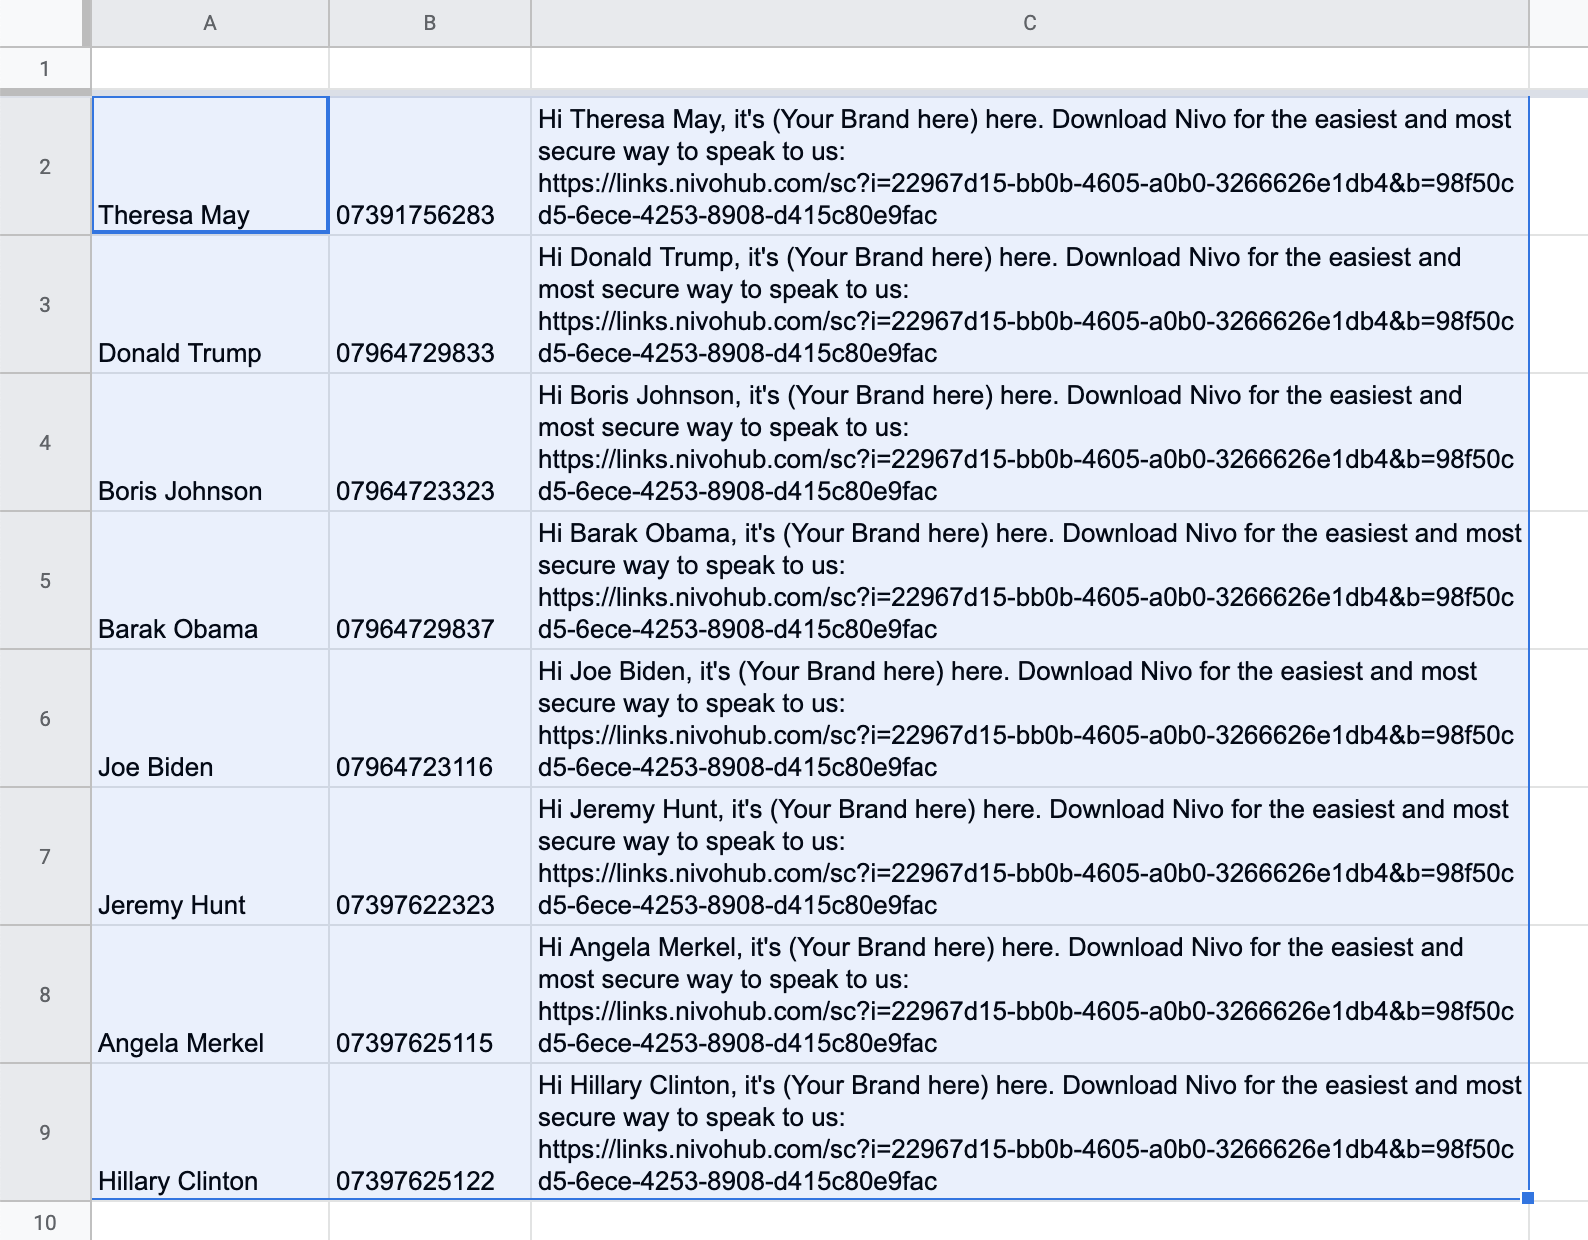Click column A header
Viewport: 1588px width, 1240px height.
point(210,23)
